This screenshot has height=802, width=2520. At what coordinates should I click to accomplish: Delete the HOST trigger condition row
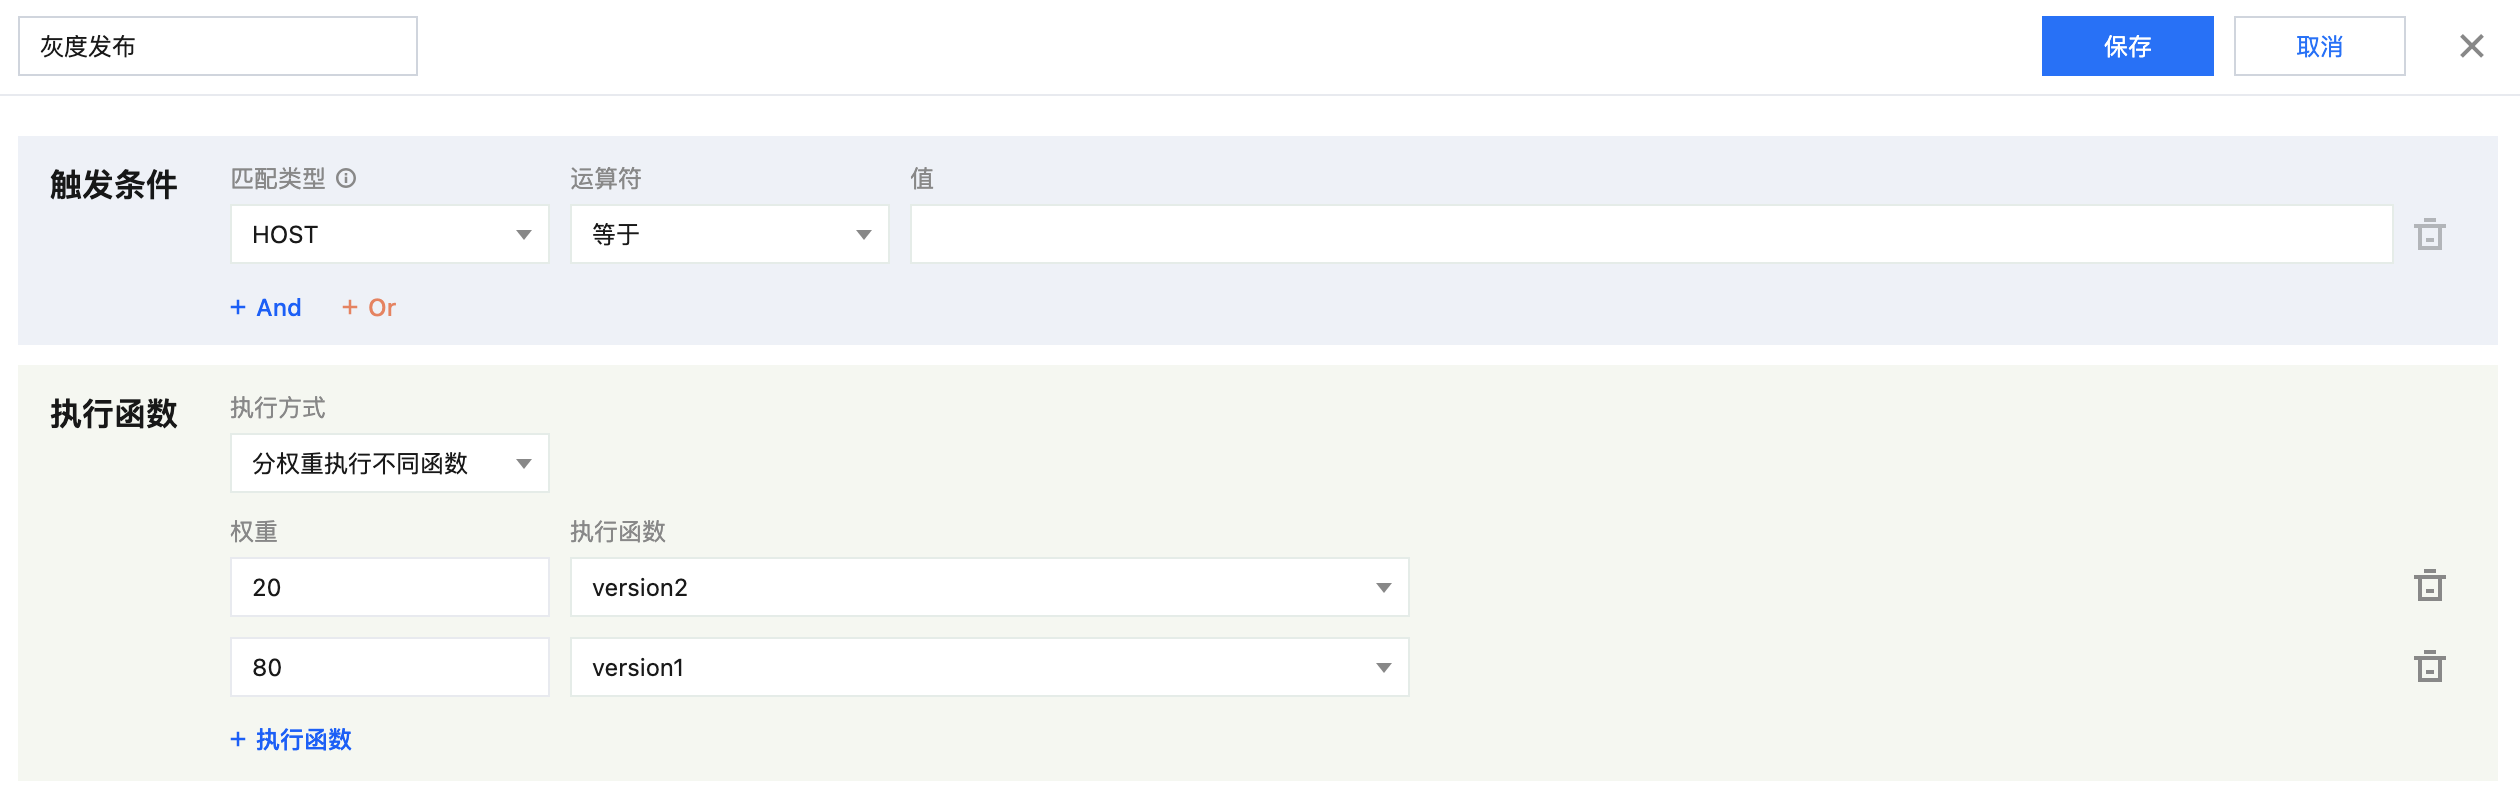click(x=2429, y=235)
